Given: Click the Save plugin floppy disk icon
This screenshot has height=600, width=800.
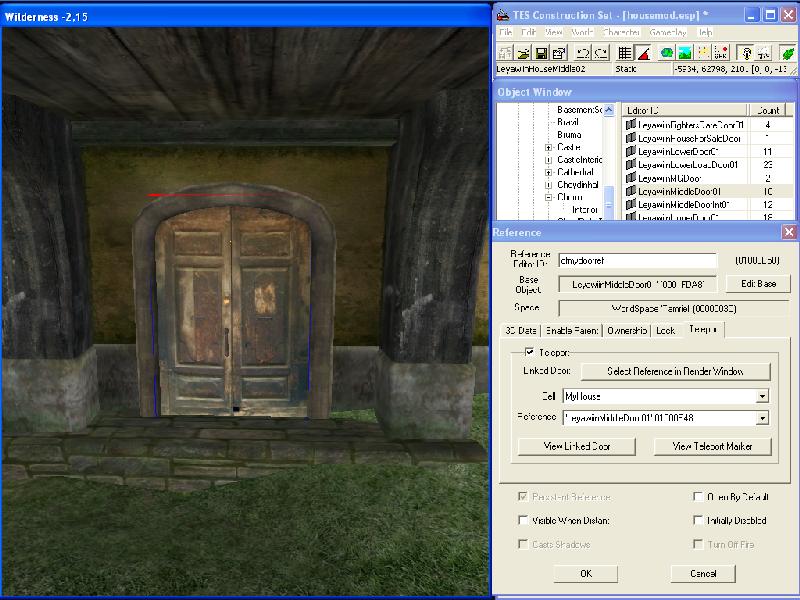Looking at the screenshot, I should coord(541,53).
